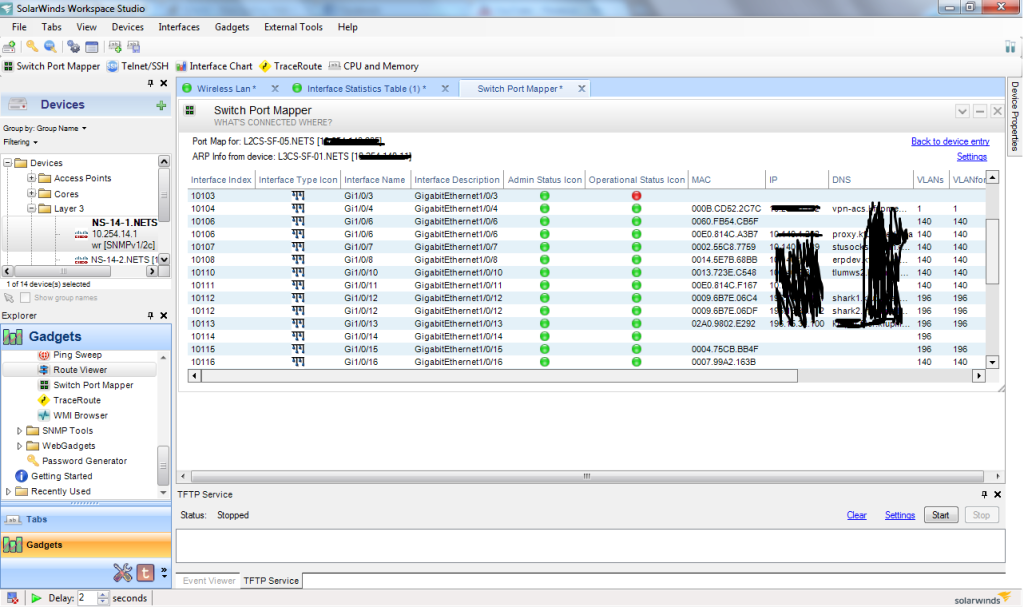
Task: Switch to Interface Statistics Table tab
Action: click(x=366, y=89)
